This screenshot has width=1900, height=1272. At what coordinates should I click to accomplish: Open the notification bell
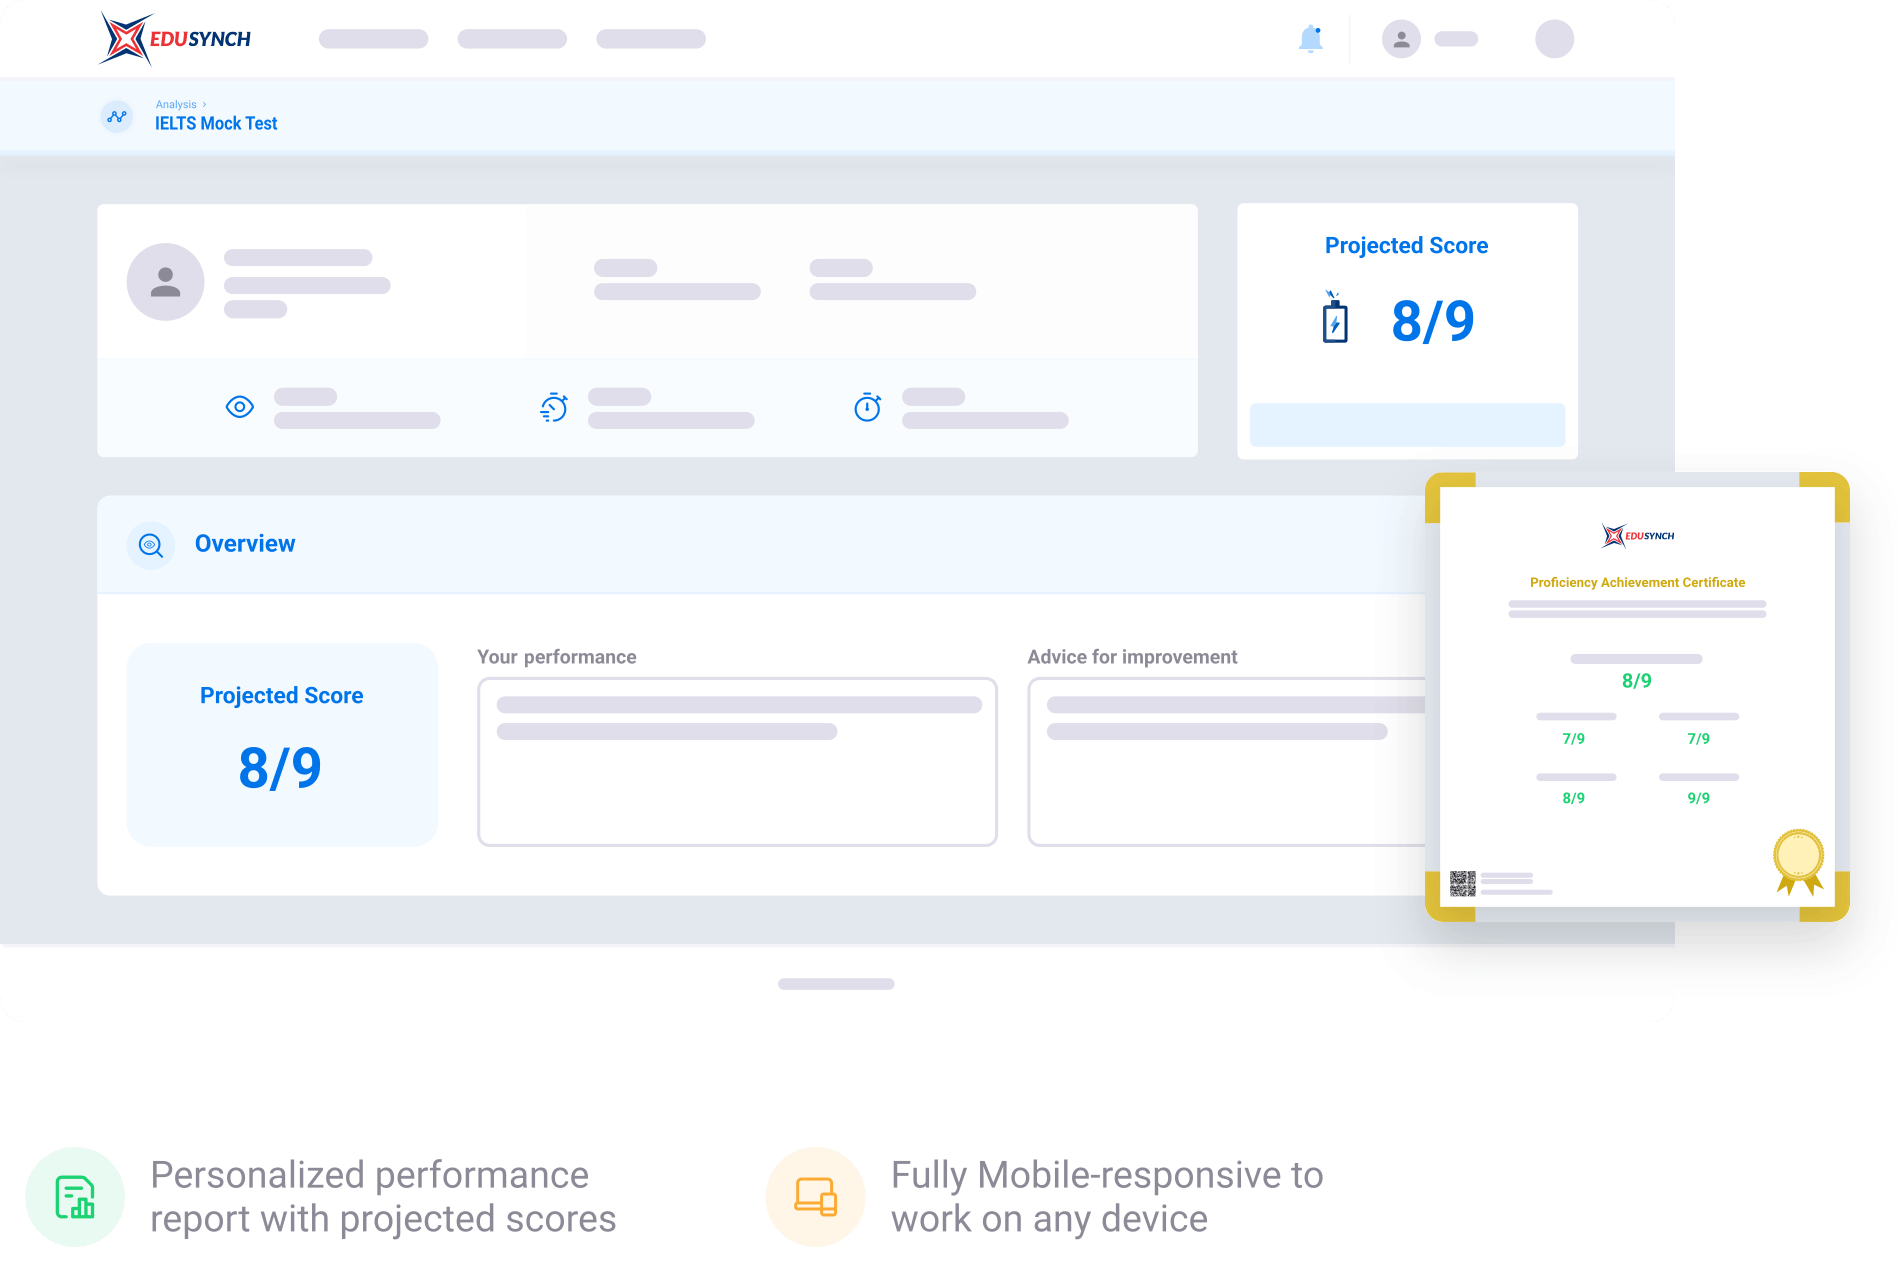click(1310, 39)
